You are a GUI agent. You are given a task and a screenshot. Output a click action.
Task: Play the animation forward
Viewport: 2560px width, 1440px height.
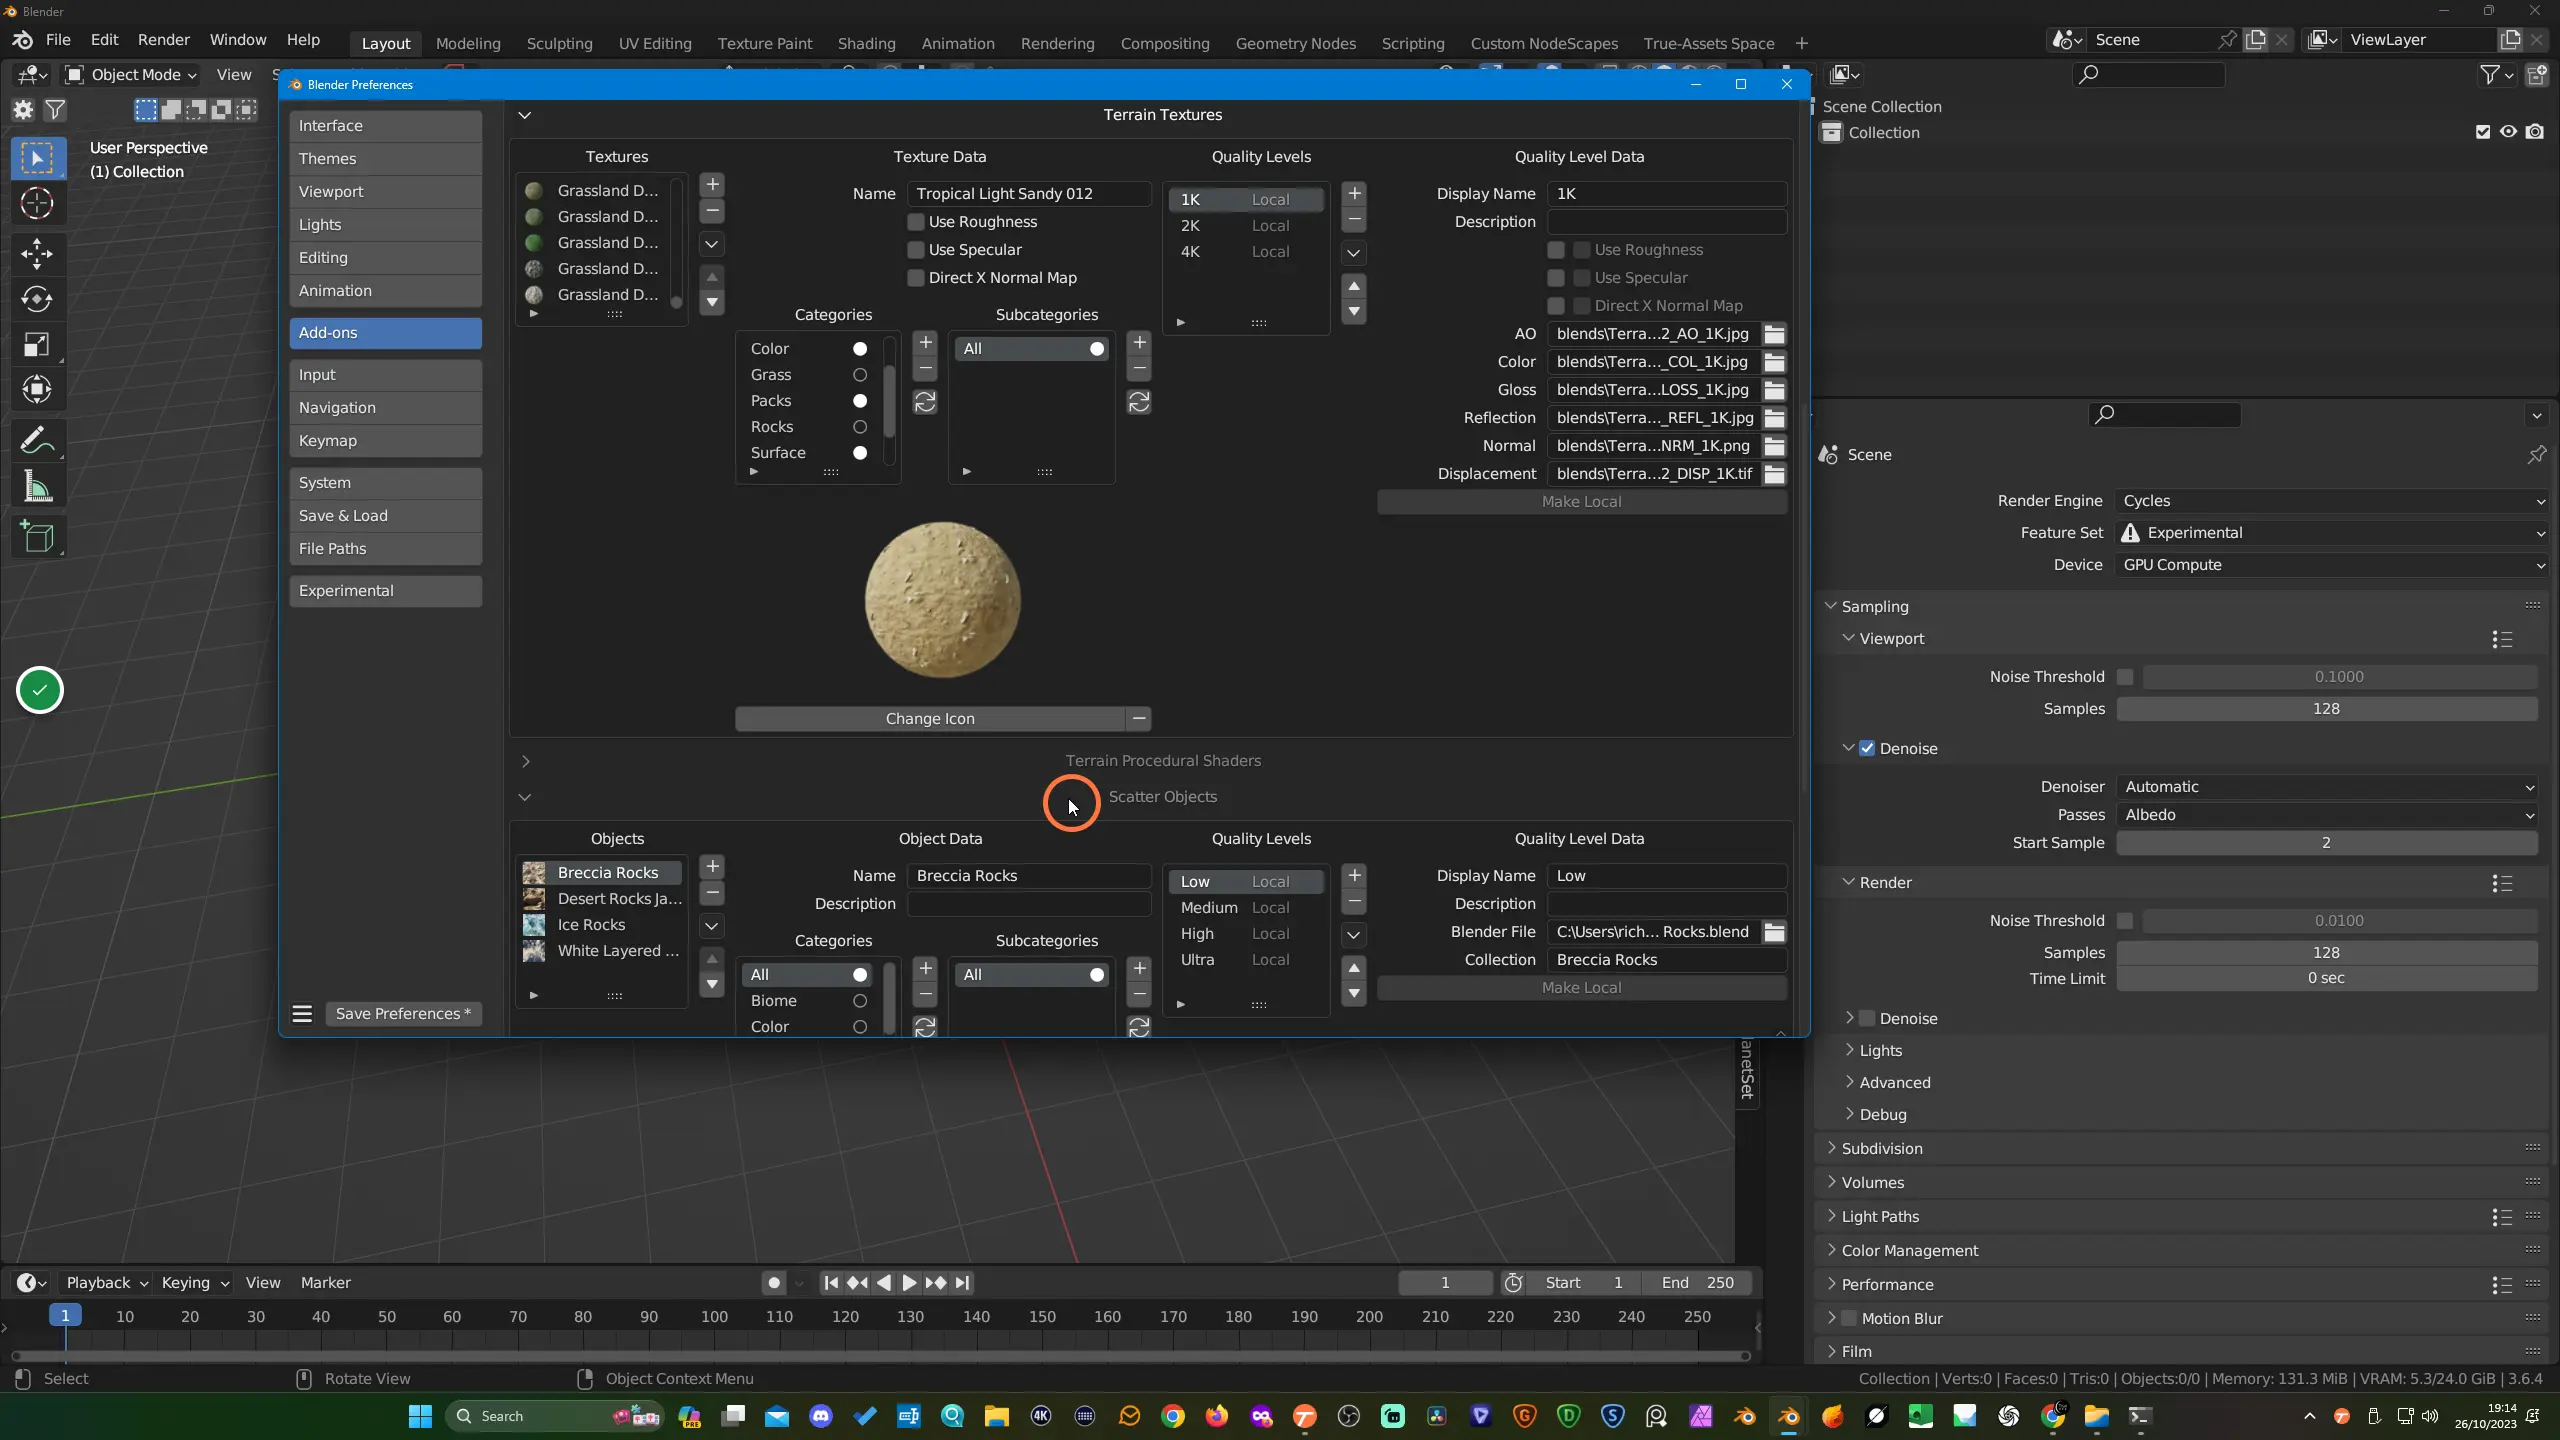[x=909, y=1283]
